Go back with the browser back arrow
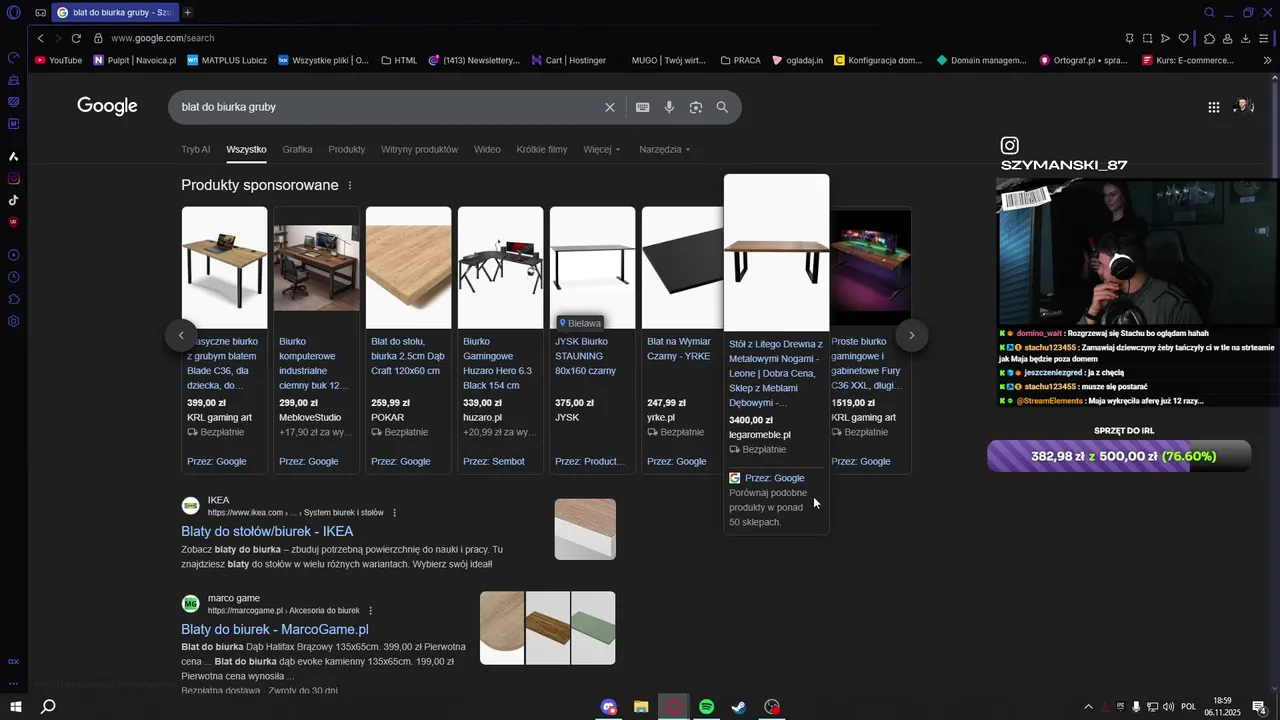1280x720 pixels. [x=40, y=38]
